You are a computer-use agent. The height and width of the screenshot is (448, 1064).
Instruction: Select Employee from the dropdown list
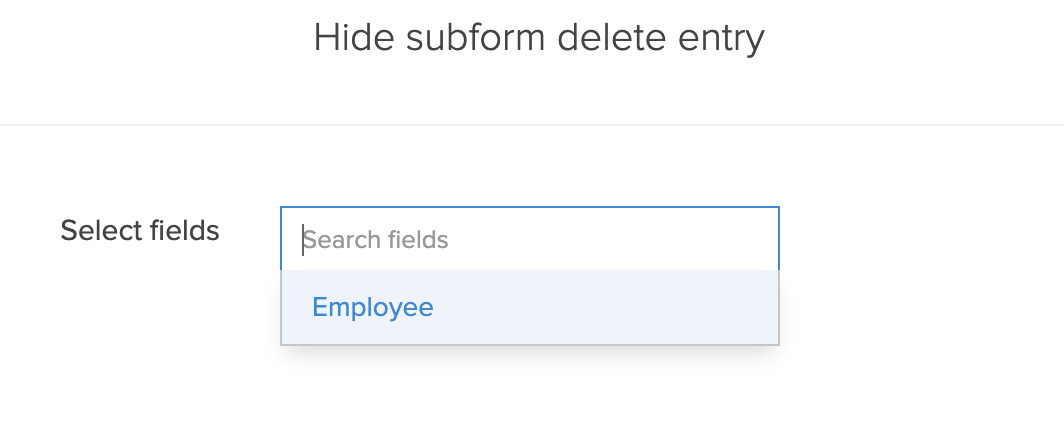(x=373, y=307)
